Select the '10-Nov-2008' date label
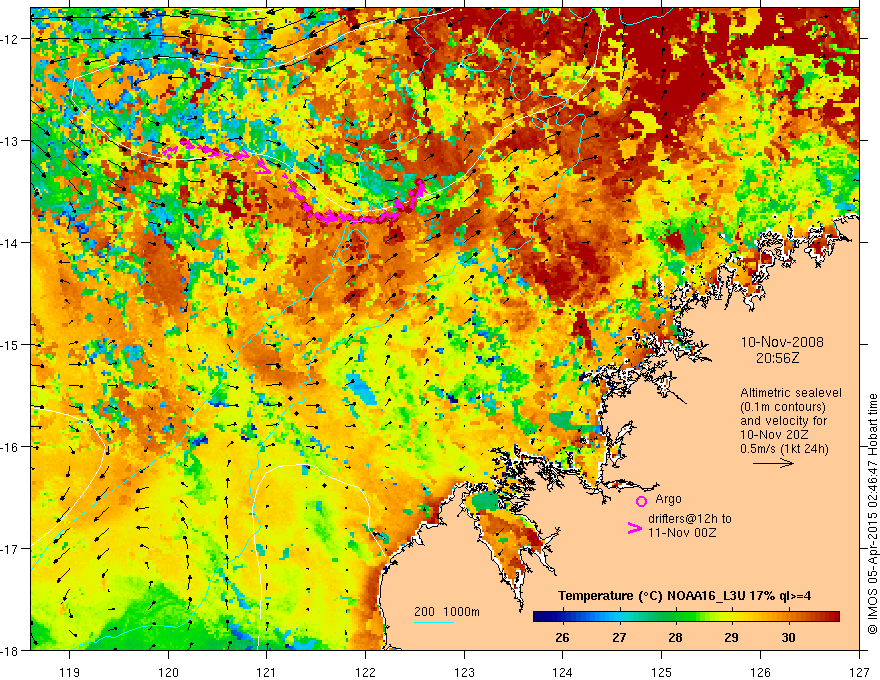This screenshot has width=880, height=680. (782, 342)
